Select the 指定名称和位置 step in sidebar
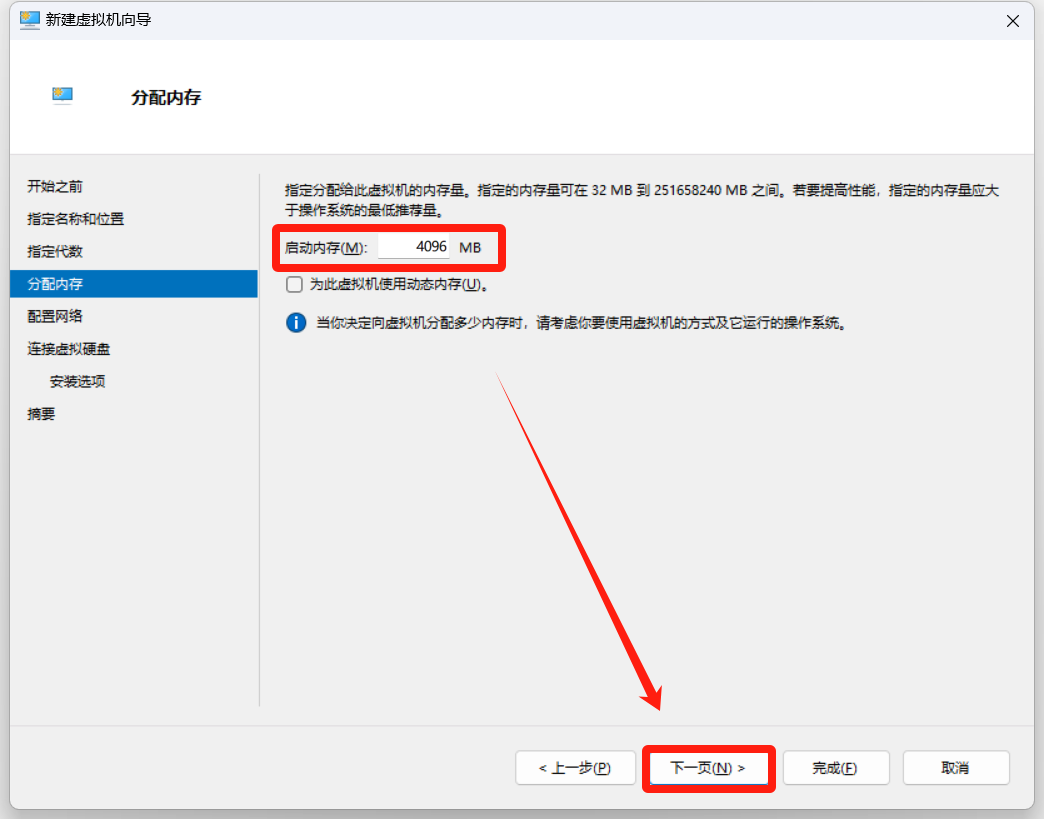This screenshot has height=819, width=1044. coord(76,219)
